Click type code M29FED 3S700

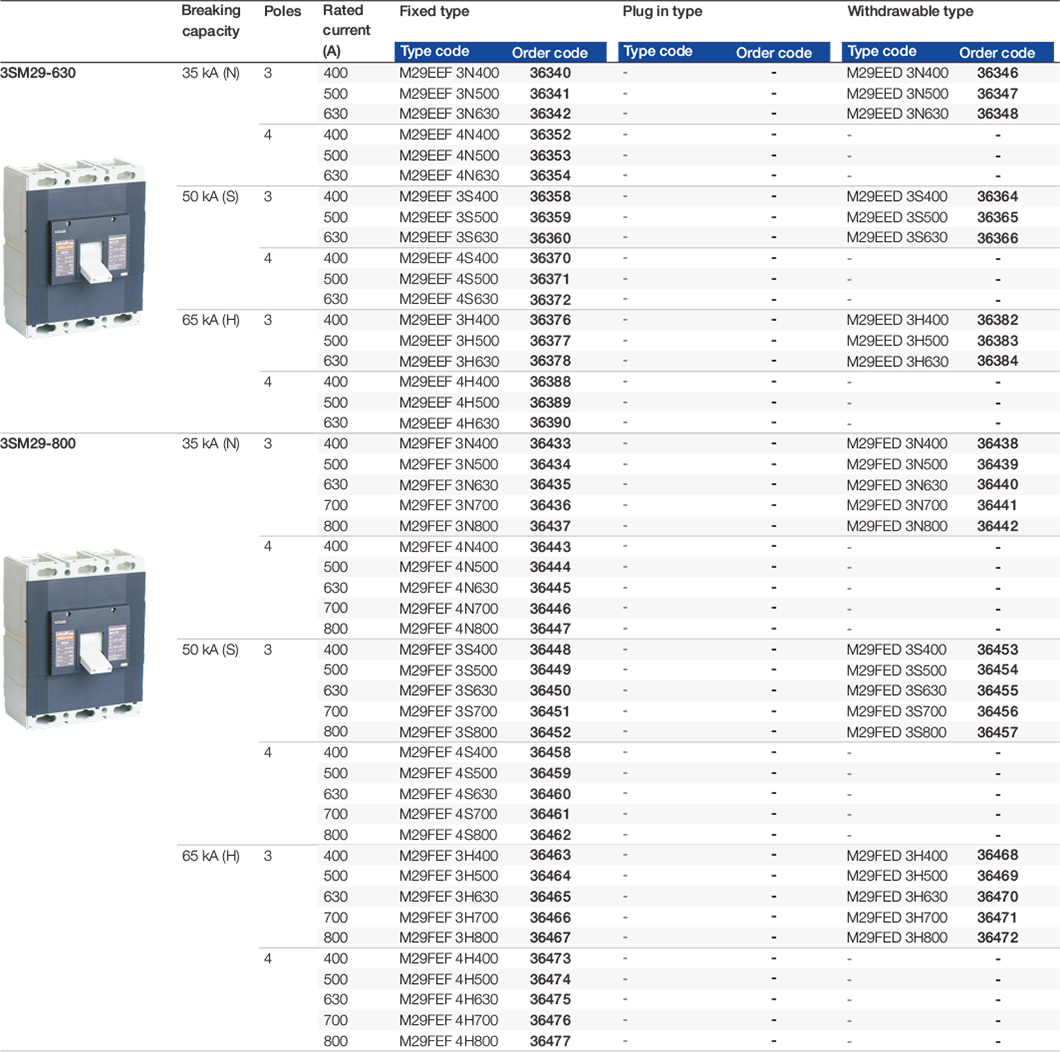pyautogui.click(x=896, y=711)
